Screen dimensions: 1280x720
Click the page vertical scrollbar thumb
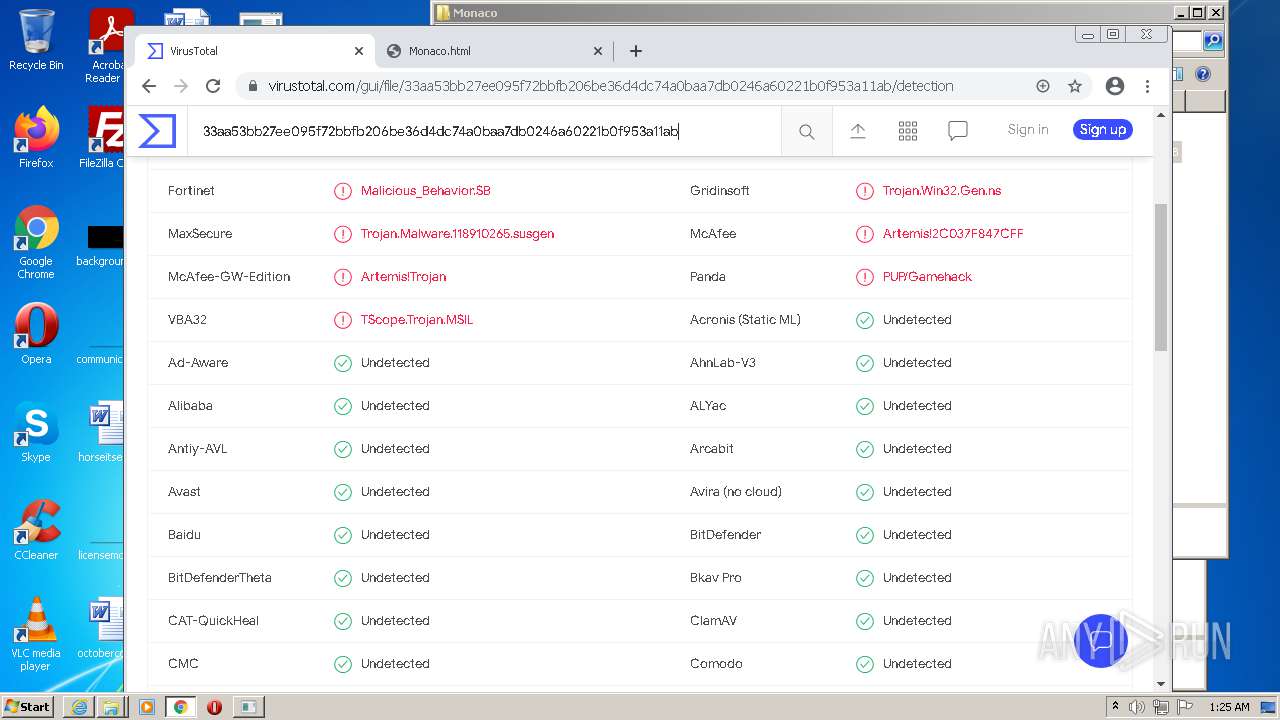(1161, 278)
